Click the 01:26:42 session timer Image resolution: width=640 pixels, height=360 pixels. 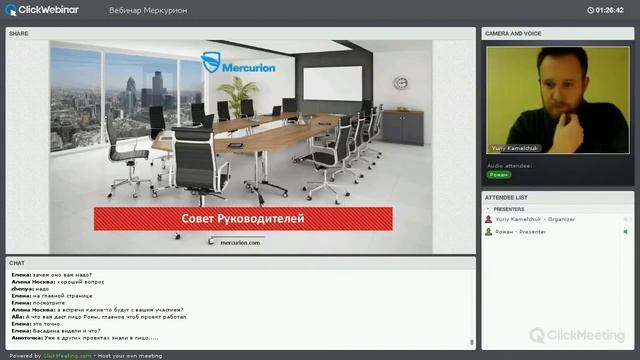[609, 10]
